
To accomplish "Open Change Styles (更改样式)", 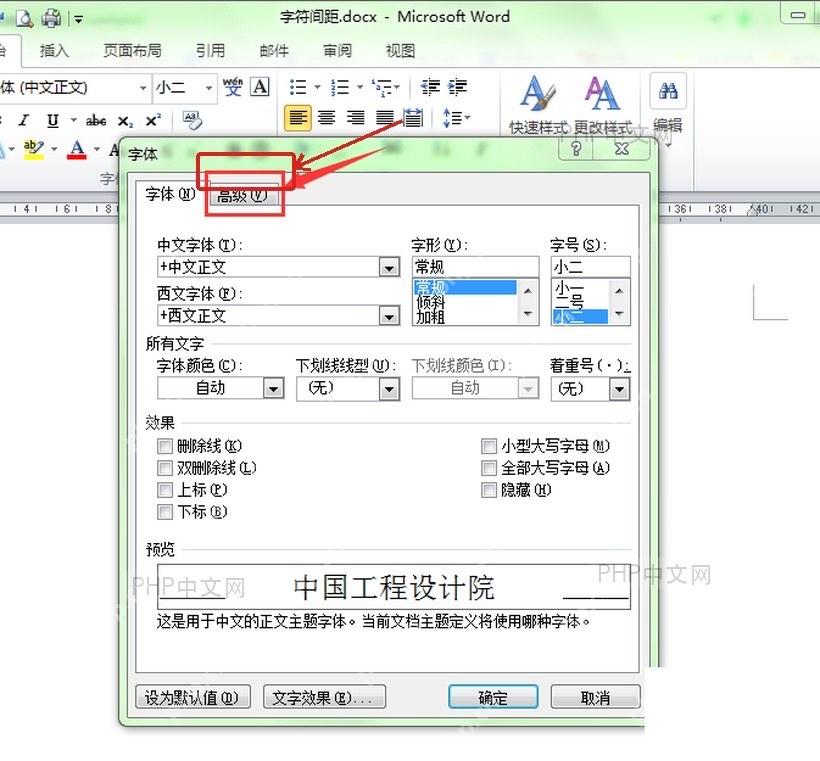I will 602,105.
